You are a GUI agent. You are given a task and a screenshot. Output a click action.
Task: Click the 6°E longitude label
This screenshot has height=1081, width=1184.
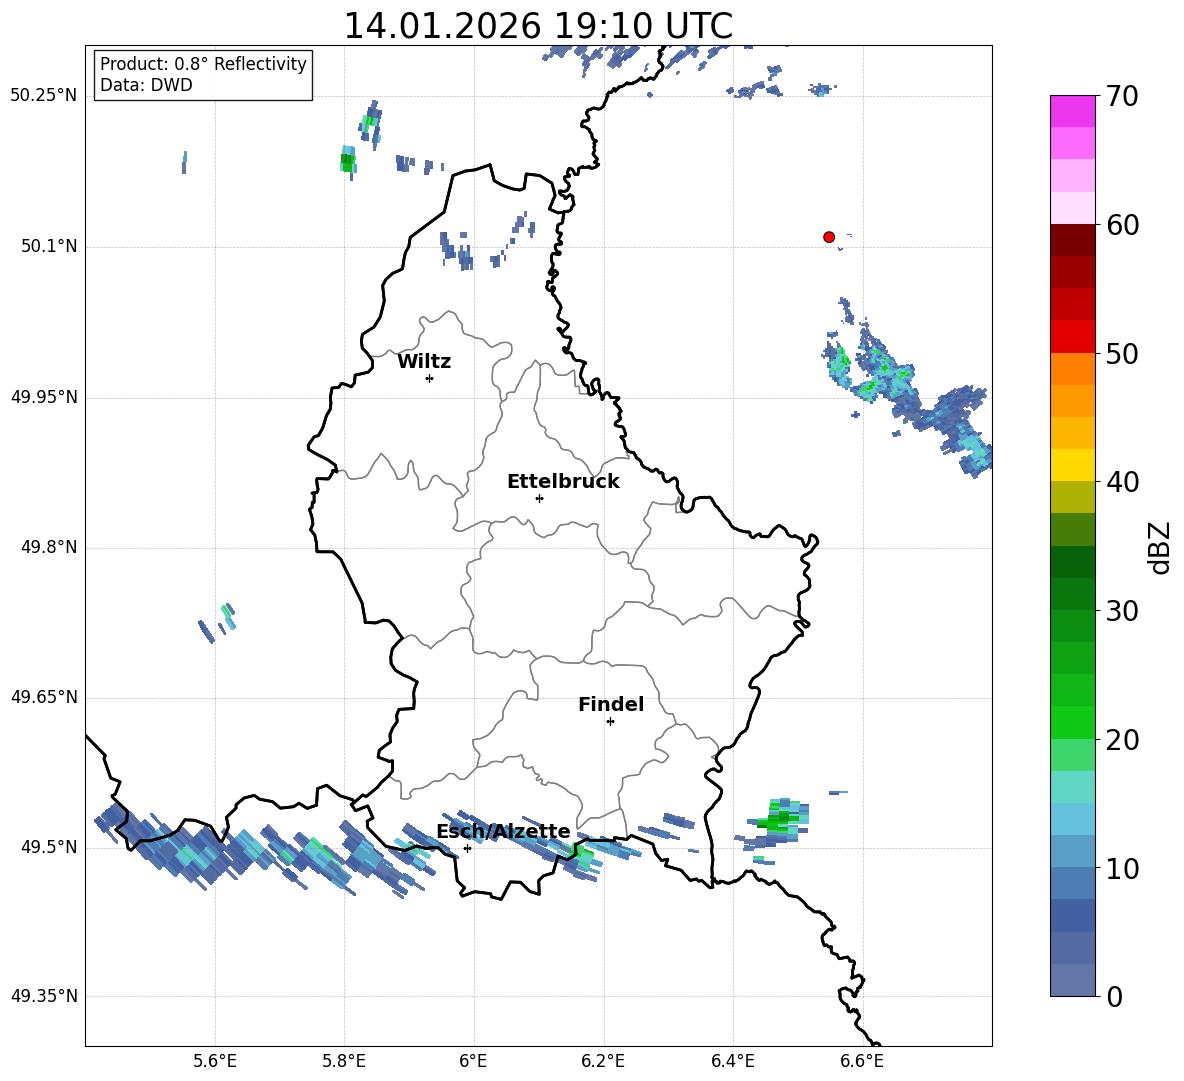(x=473, y=1061)
